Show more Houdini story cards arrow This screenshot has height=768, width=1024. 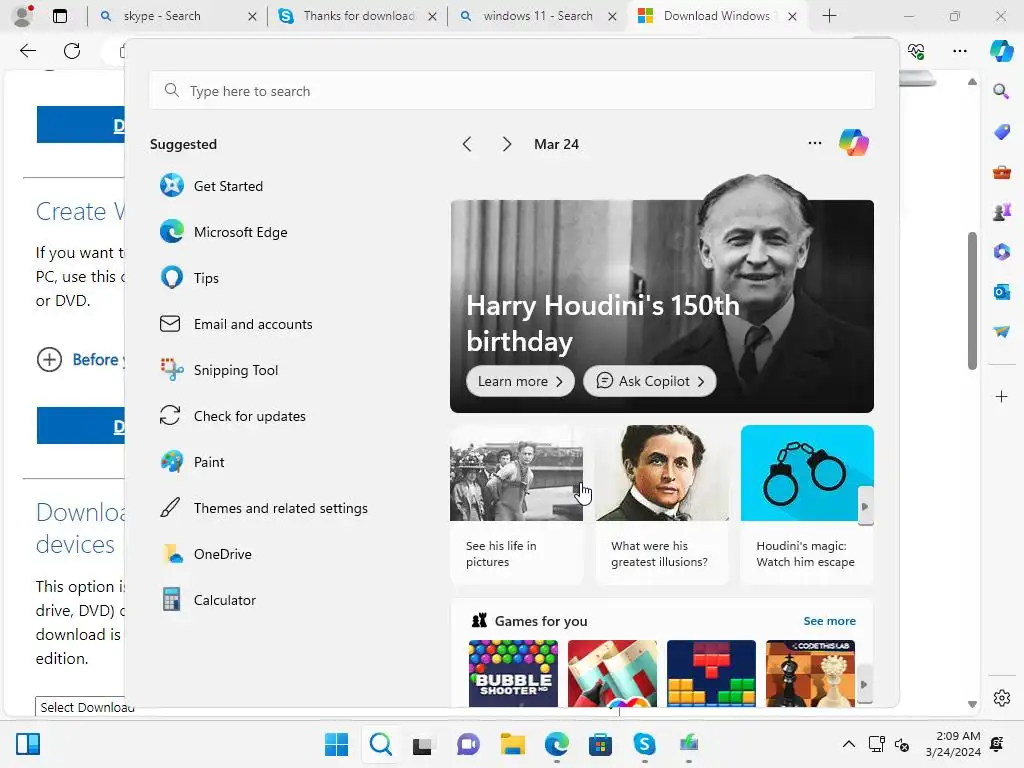click(x=865, y=506)
